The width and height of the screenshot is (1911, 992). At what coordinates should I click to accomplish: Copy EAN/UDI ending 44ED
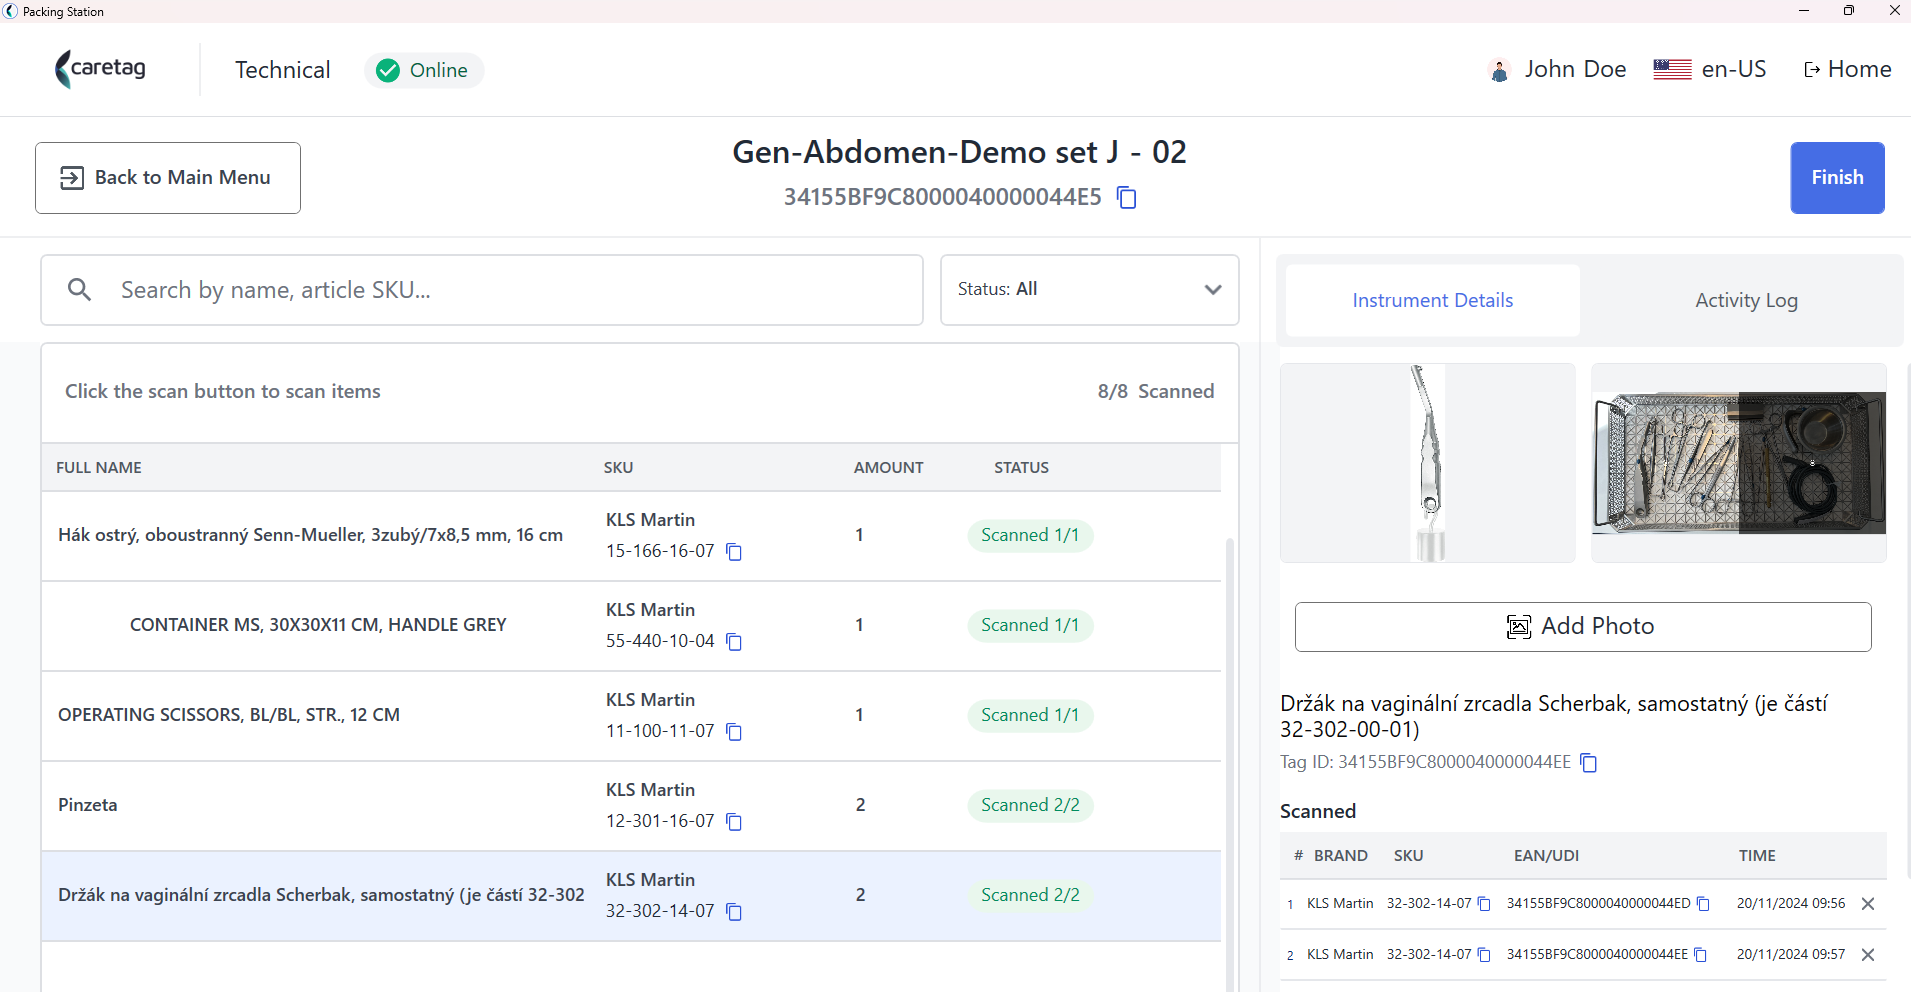coord(1704,904)
